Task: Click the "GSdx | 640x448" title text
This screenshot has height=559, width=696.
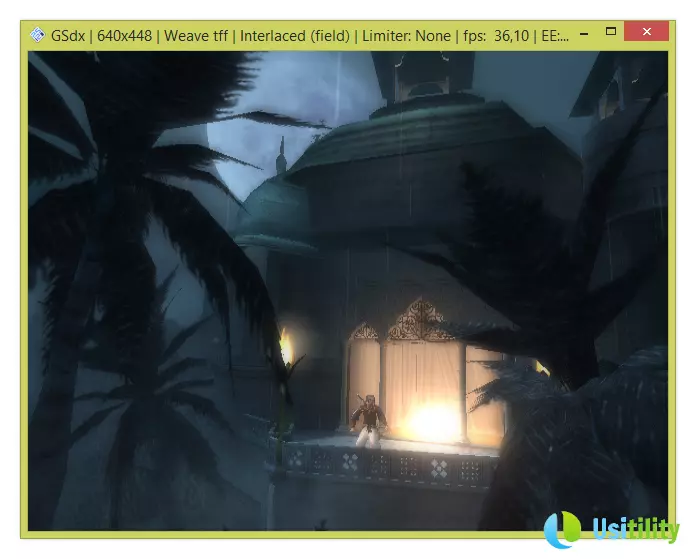Action: pyautogui.click(x=101, y=35)
